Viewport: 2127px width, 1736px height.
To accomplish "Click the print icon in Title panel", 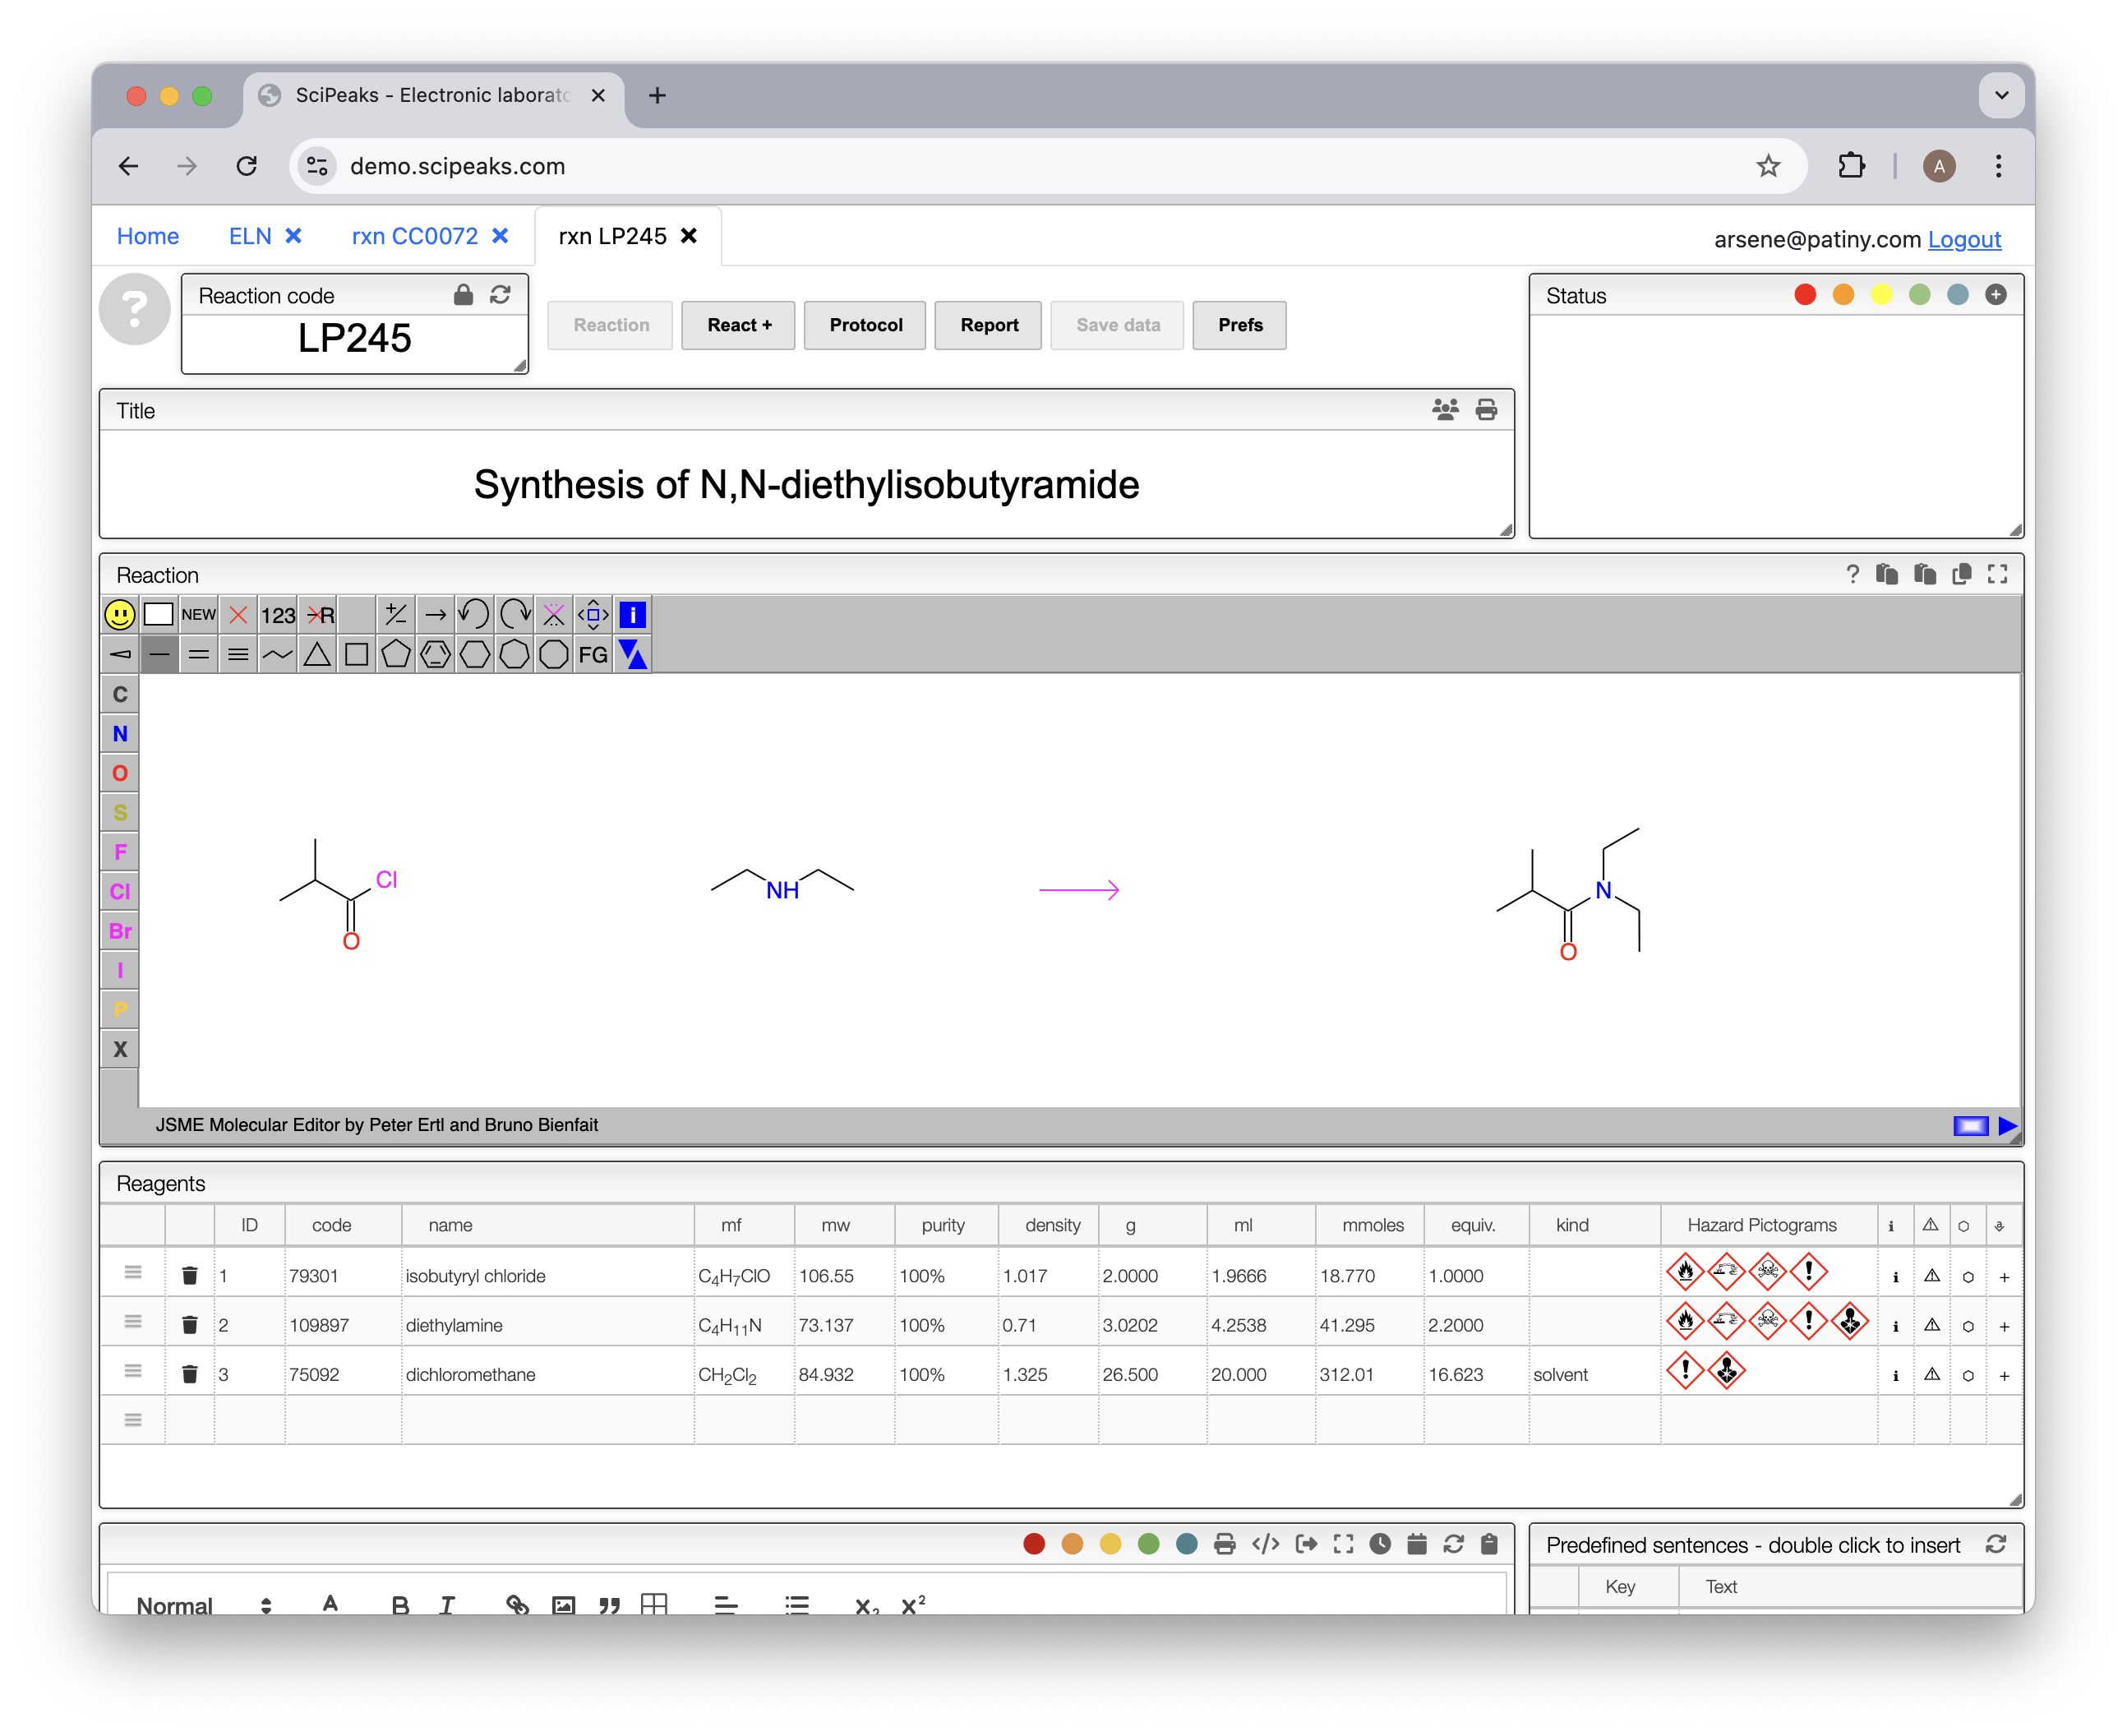I will [x=1486, y=410].
